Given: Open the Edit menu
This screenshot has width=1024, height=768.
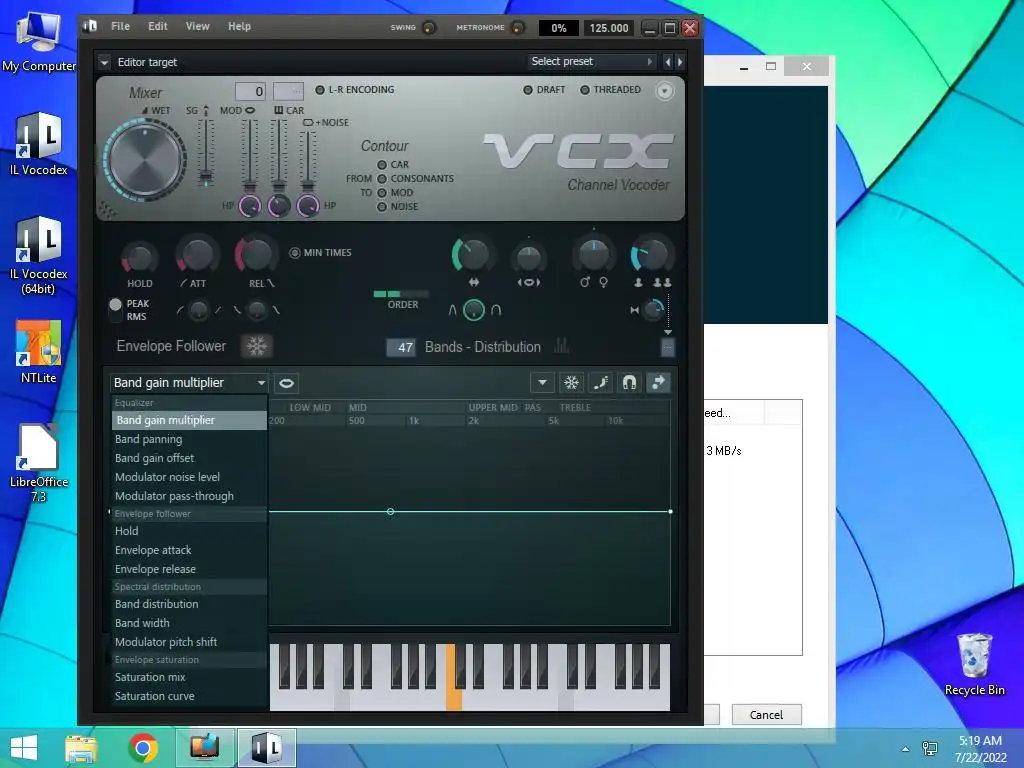Looking at the screenshot, I should (157, 26).
